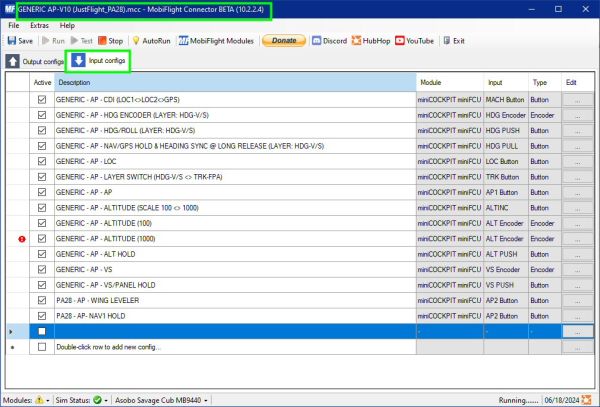Click the icon next to date in status bar
The image size is (600, 407).
click(586, 400)
